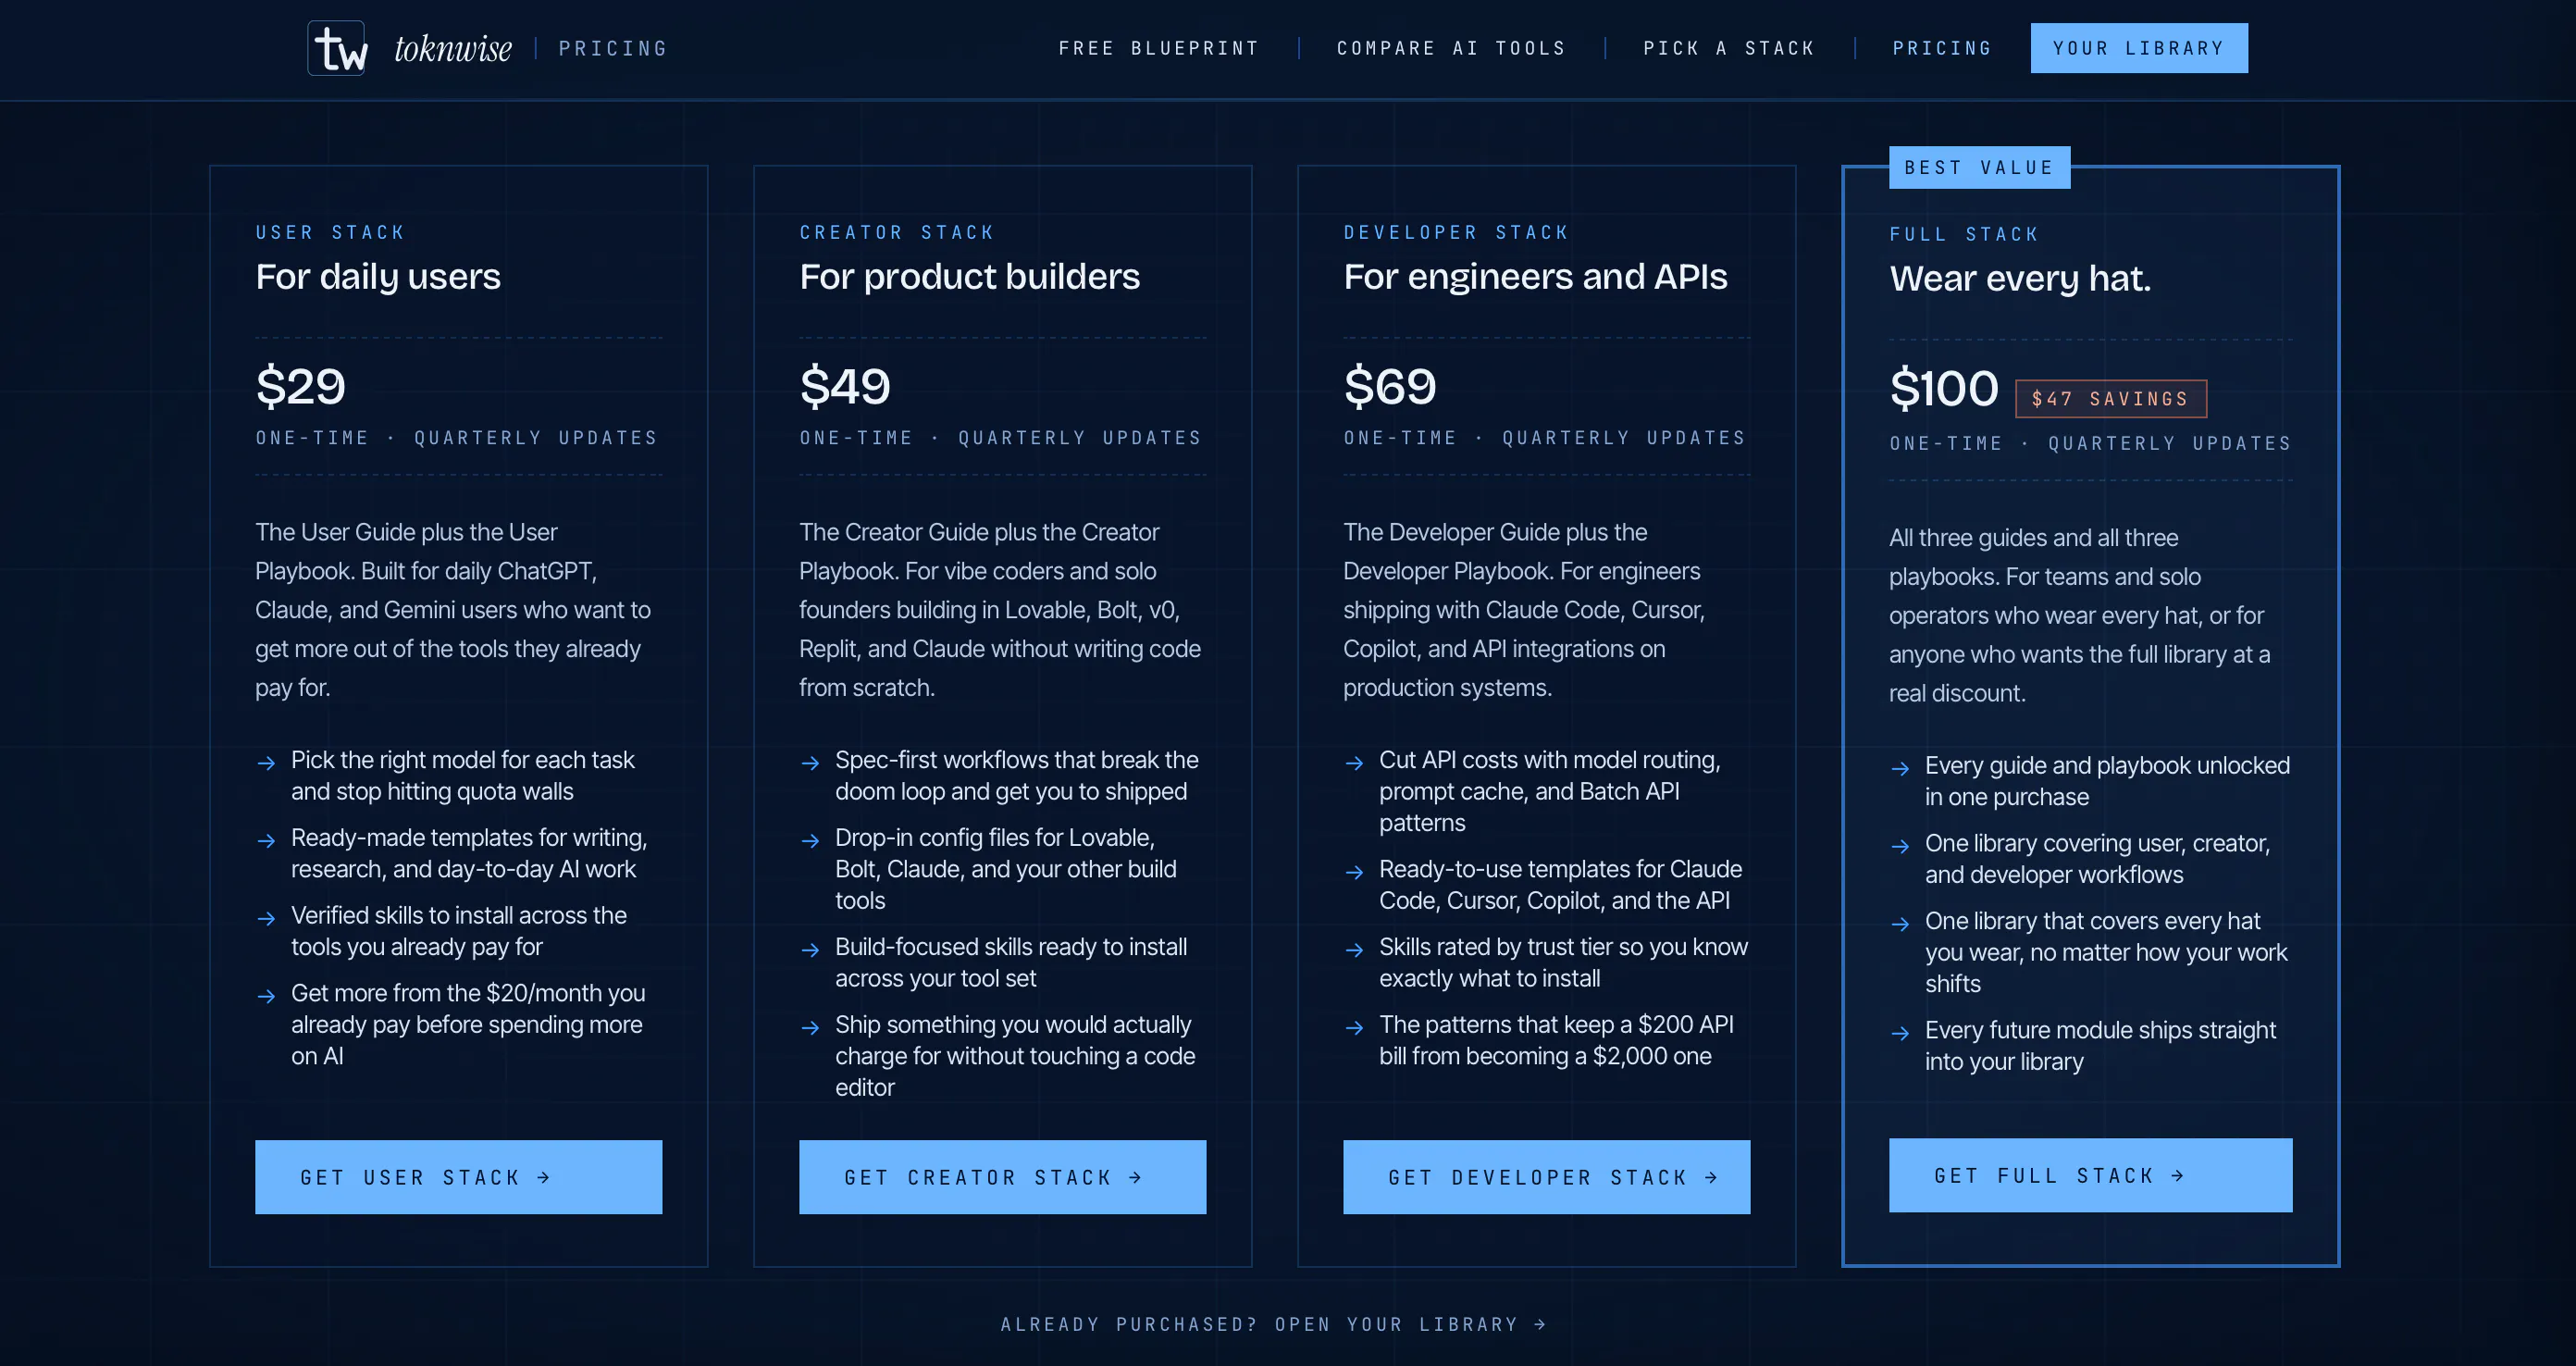Click the $100 price text
This screenshot has height=1366, width=2576.
coord(1943,388)
